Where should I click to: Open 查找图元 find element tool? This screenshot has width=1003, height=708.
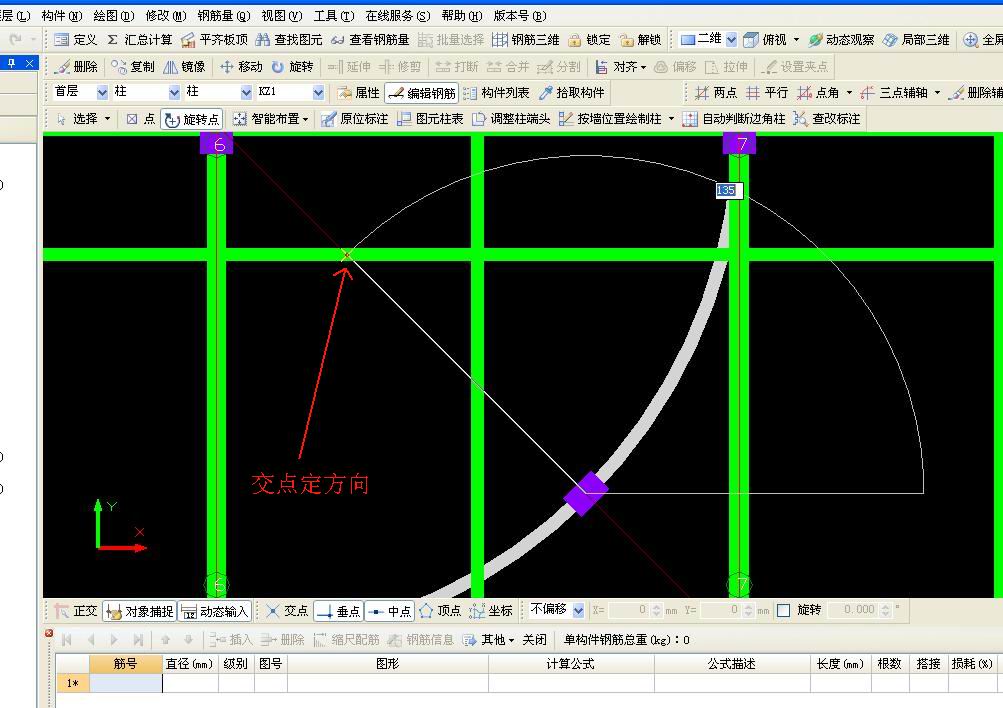(288, 40)
